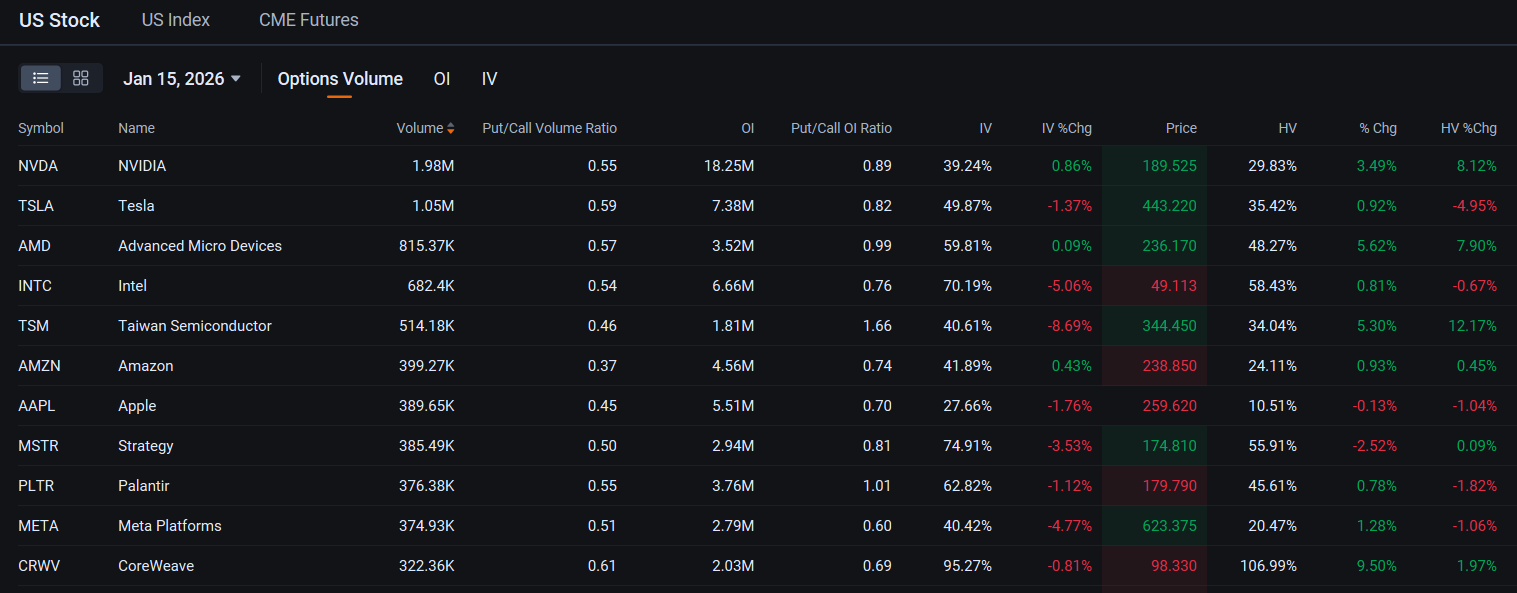This screenshot has height=593, width=1517.
Task: Click the name Advanced Micro Devices
Action: [200, 246]
